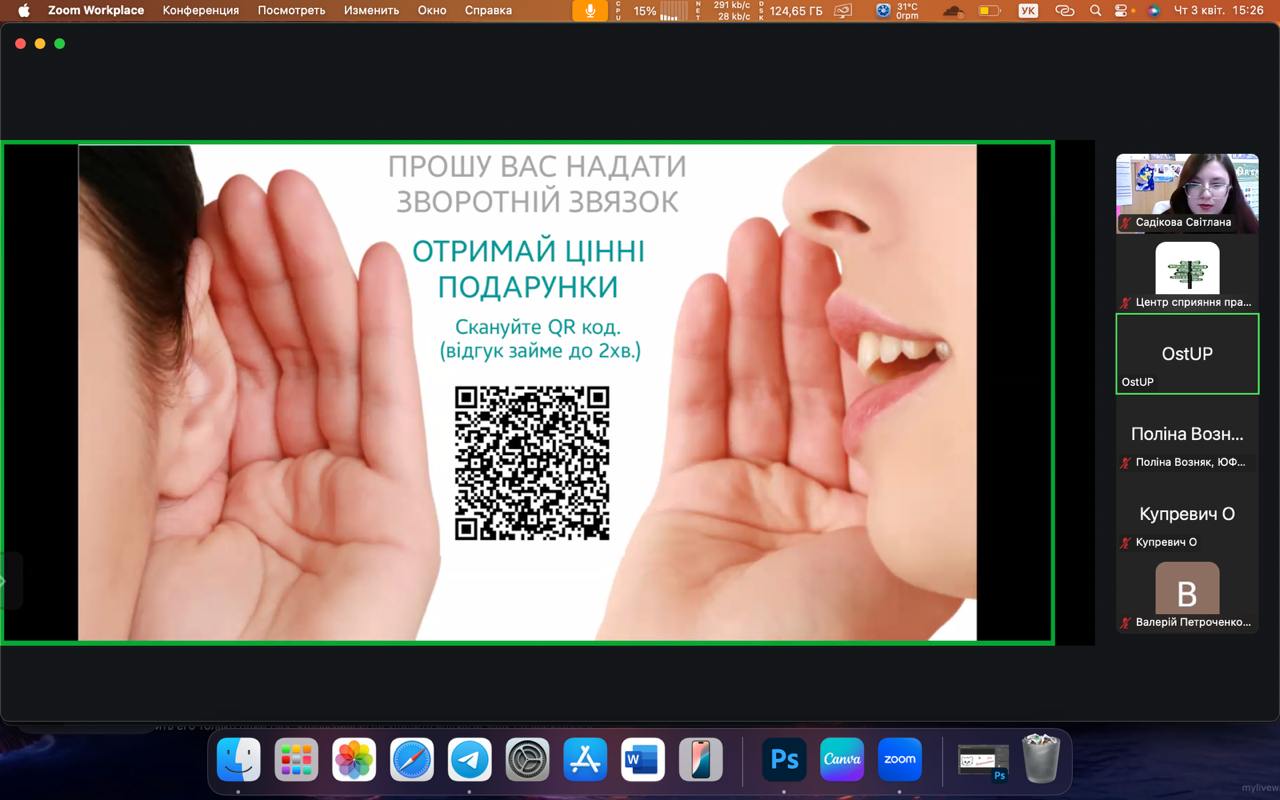
Task: Open Safari browser from the dock
Action: click(412, 760)
